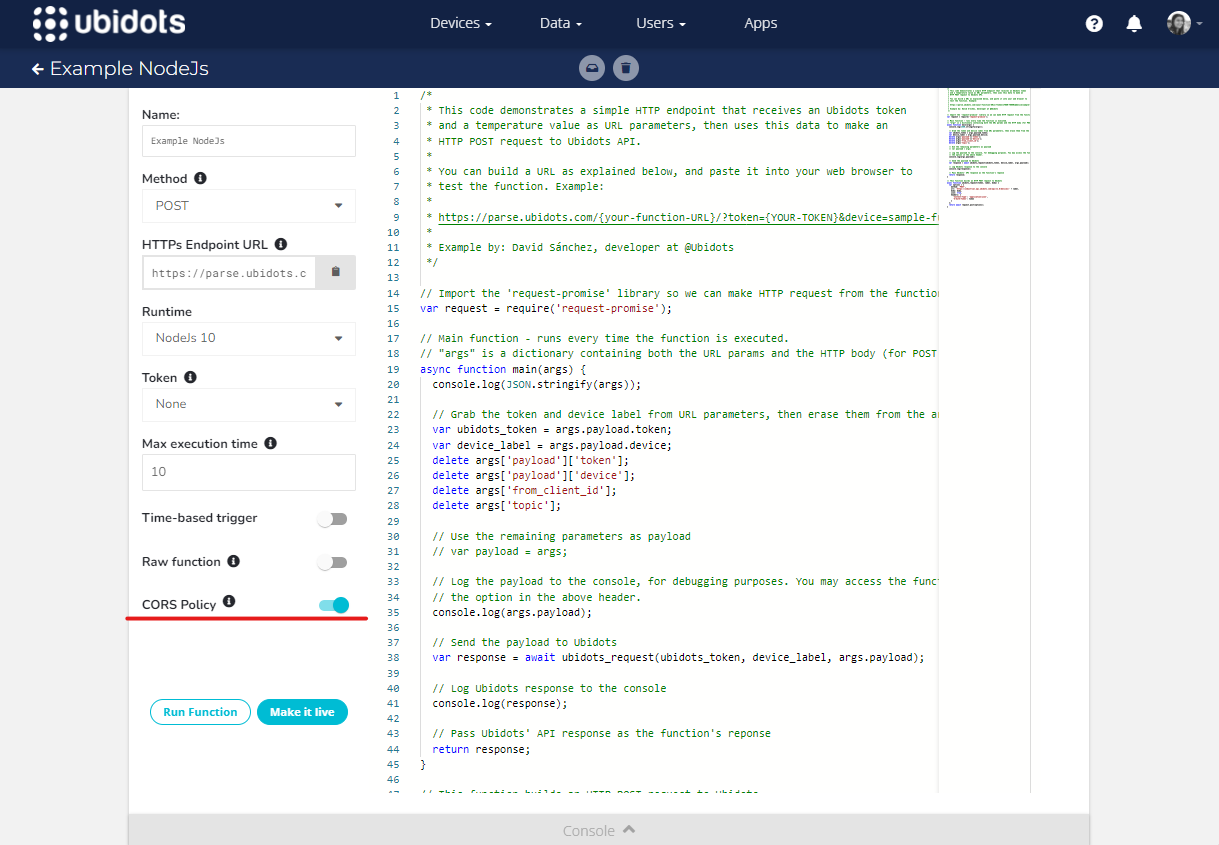Click the Run Function button
This screenshot has height=845, width=1219.
pos(200,712)
